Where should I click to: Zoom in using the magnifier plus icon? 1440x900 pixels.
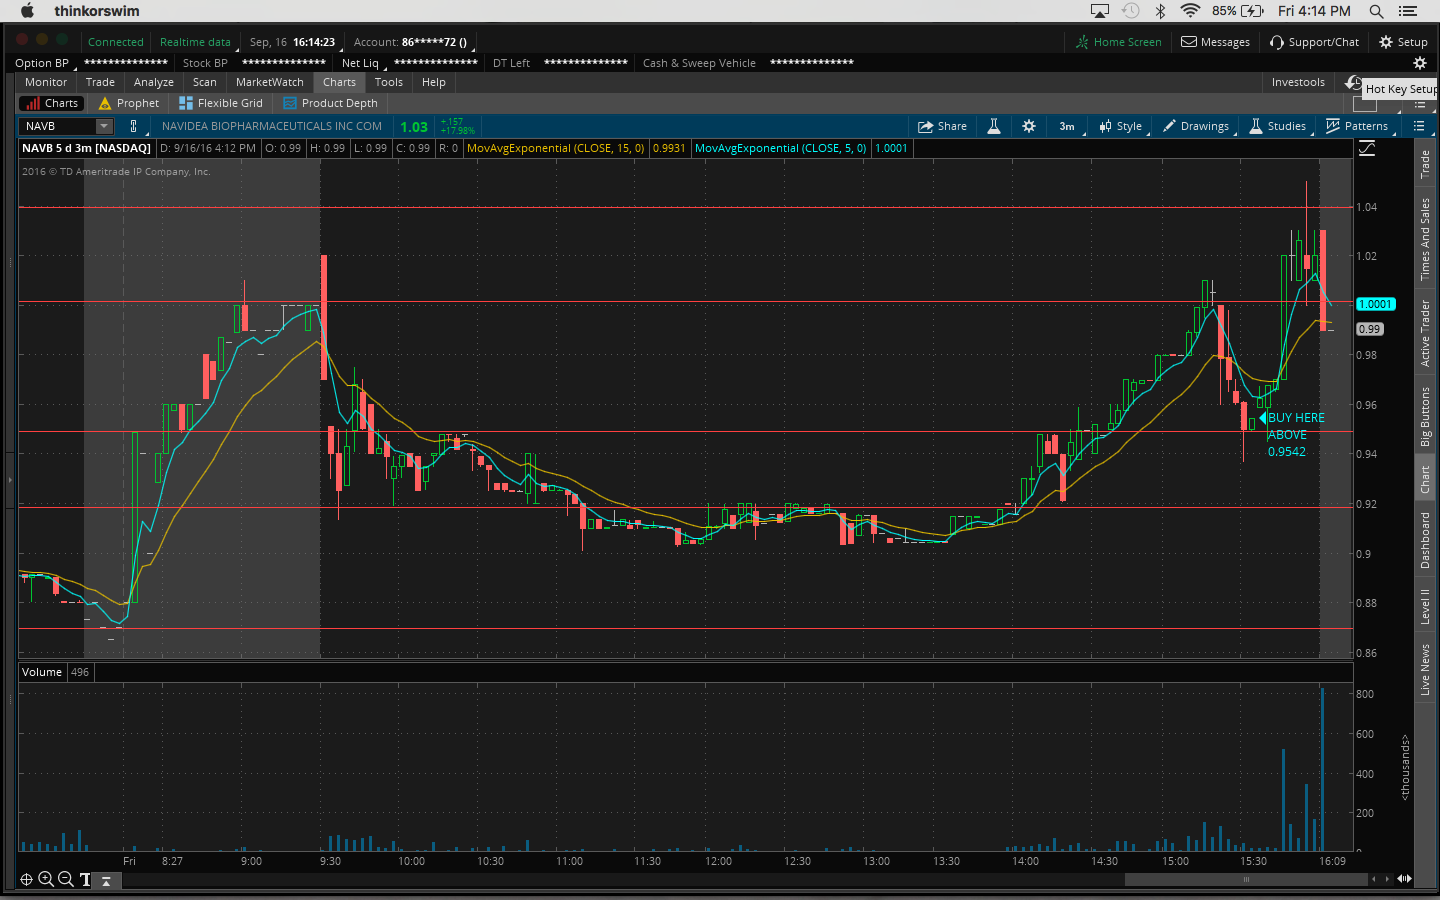pos(46,879)
